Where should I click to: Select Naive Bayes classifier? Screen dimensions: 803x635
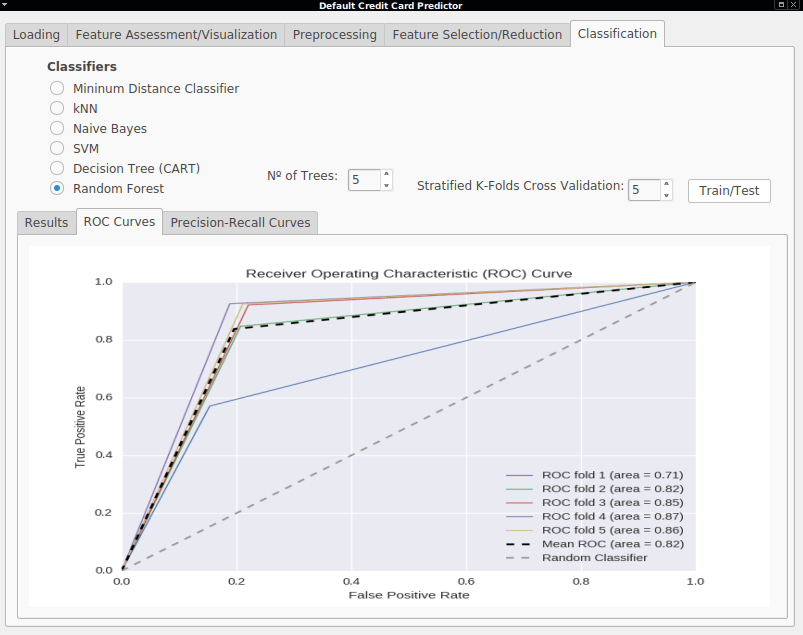click(x=57, y=128)
